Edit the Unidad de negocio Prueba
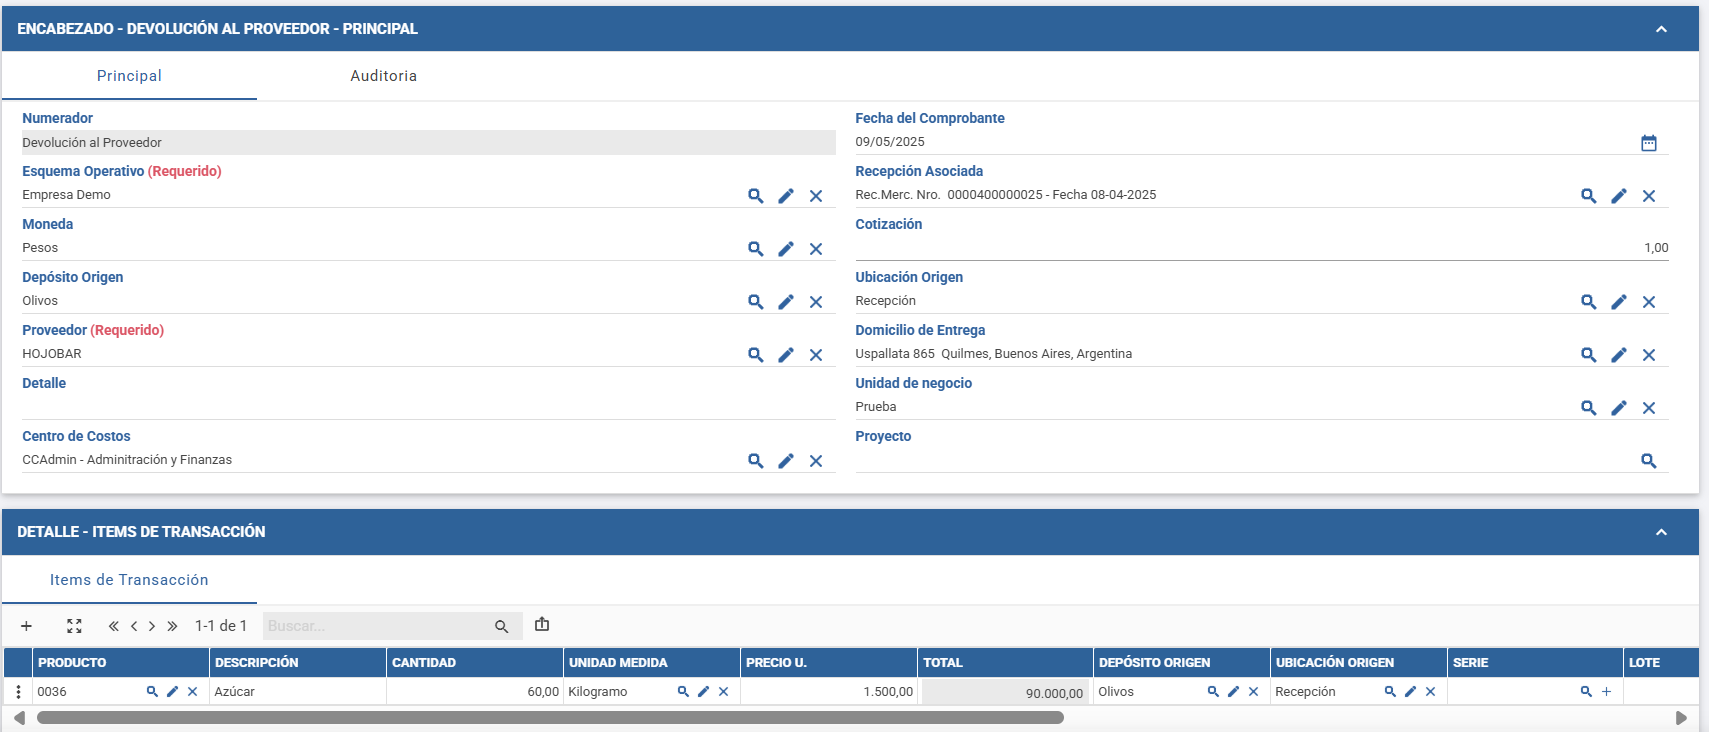The height and width of the screenshot is (732, 1709). coord(1619,408)
